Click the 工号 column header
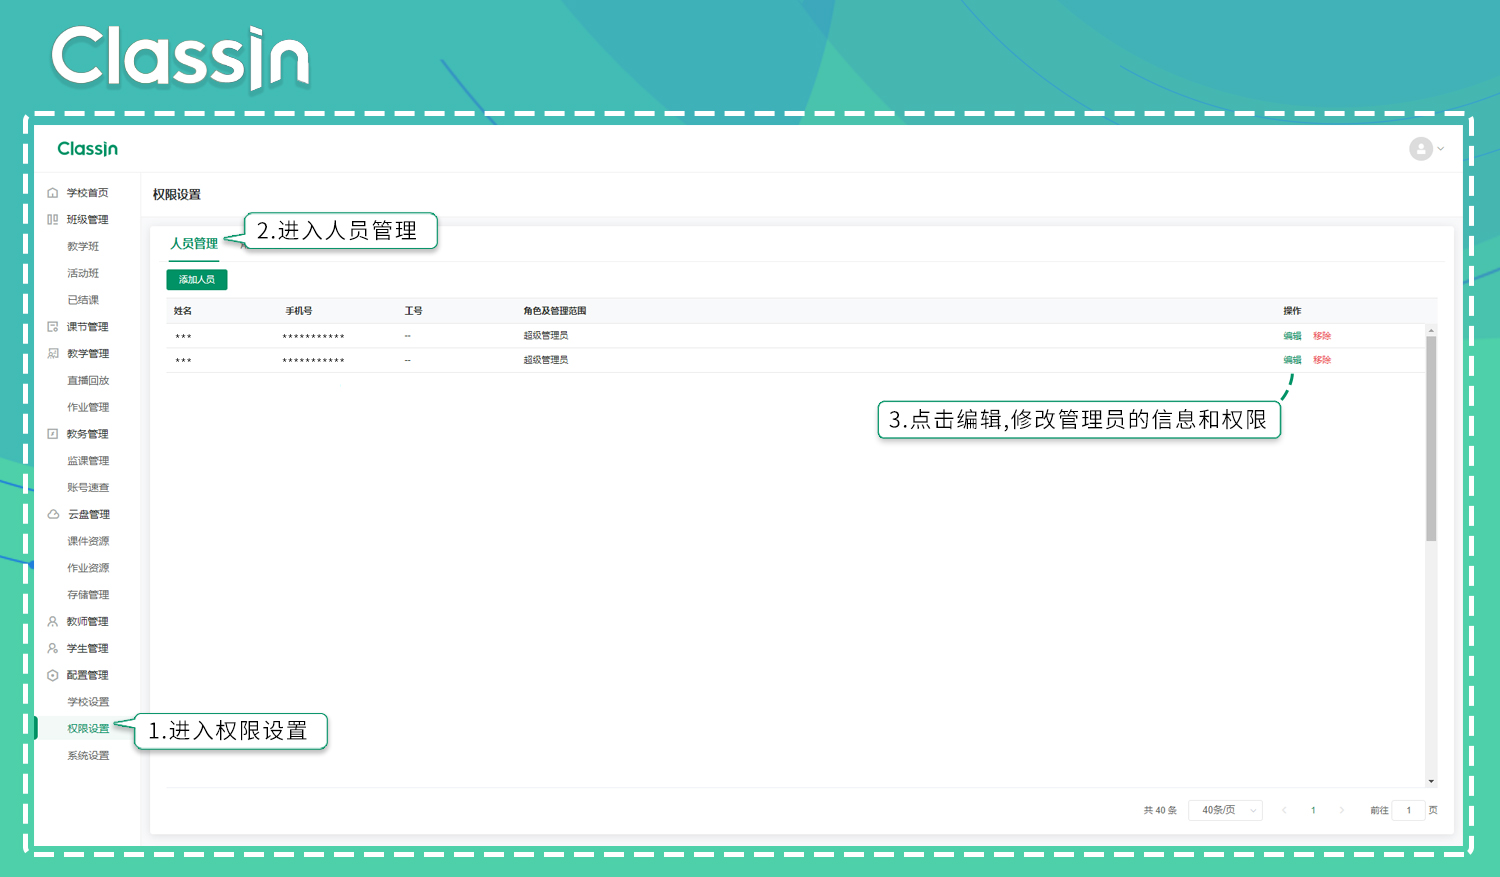The height and width of the screenshot is (877, 1500). (x=413, y=311)
